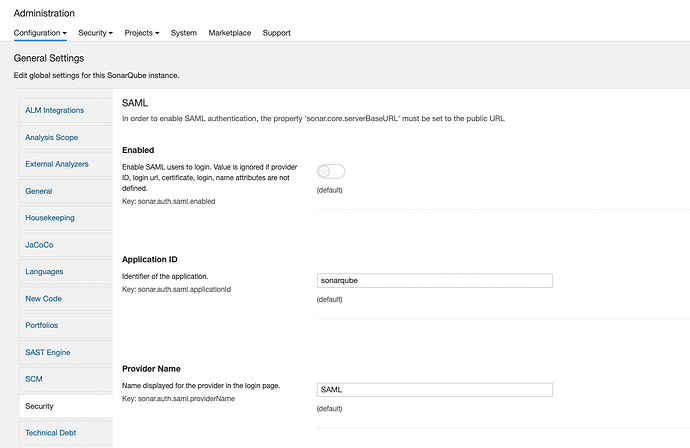Open the Projects dropdown menu
This screenshot has width=690, height=448.
141,33
